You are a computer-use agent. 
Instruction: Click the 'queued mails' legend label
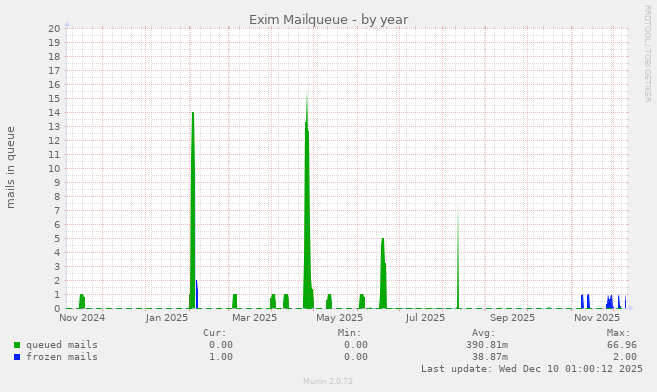[62, 345]
